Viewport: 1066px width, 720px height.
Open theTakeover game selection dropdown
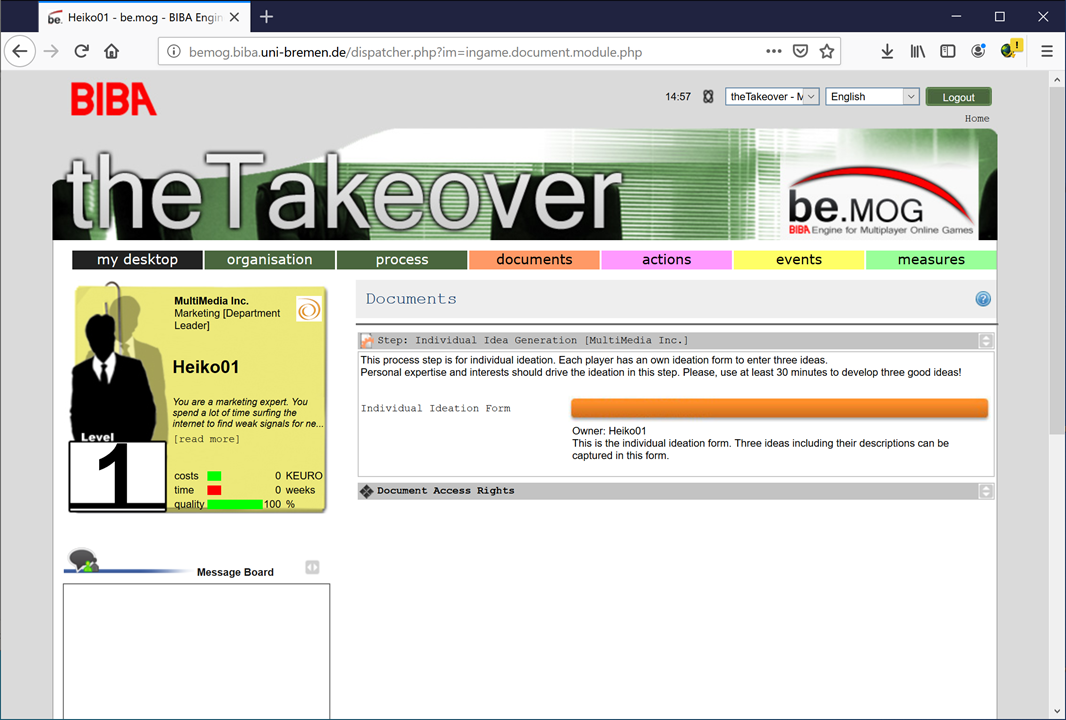pos(772,97)
